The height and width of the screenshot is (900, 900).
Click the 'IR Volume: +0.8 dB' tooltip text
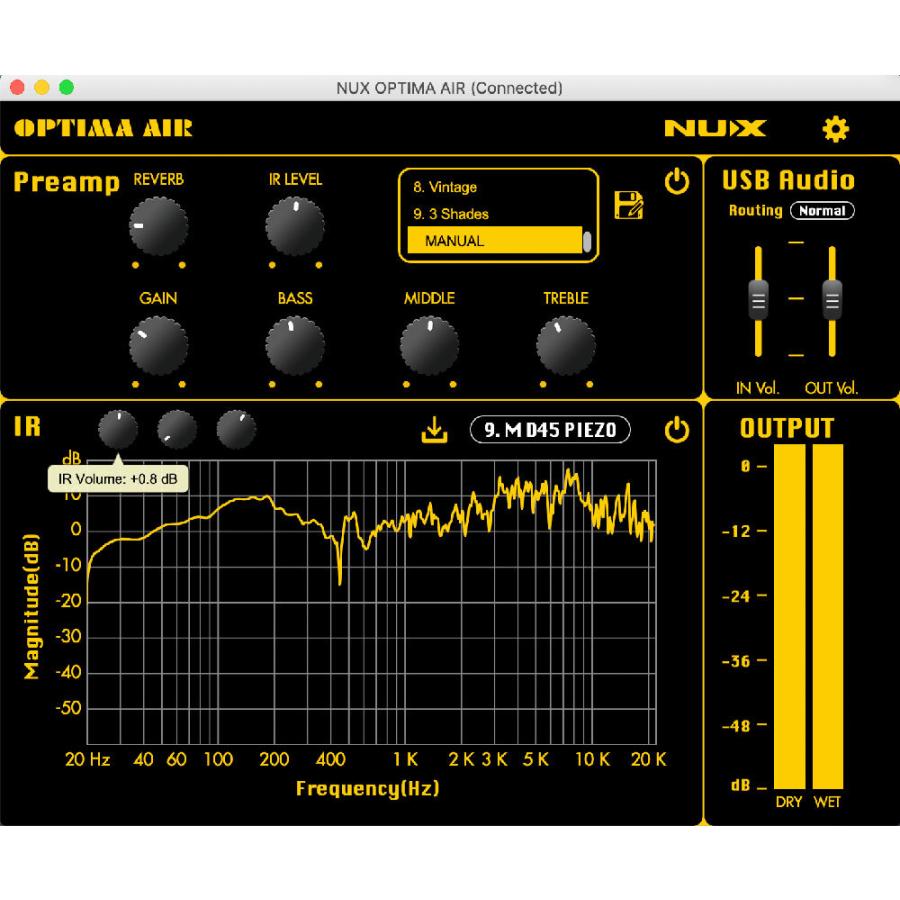coord(118,479)
